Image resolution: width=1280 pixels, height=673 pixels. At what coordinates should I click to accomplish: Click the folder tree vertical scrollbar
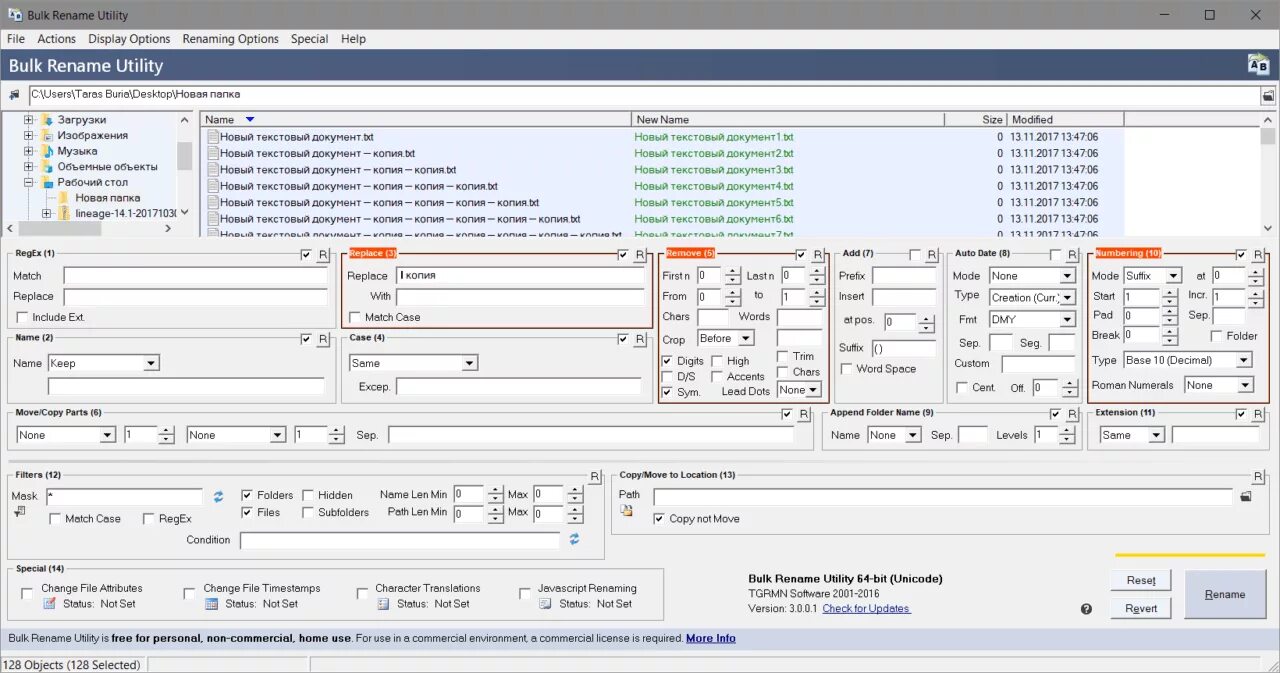(x=184, y=166)
